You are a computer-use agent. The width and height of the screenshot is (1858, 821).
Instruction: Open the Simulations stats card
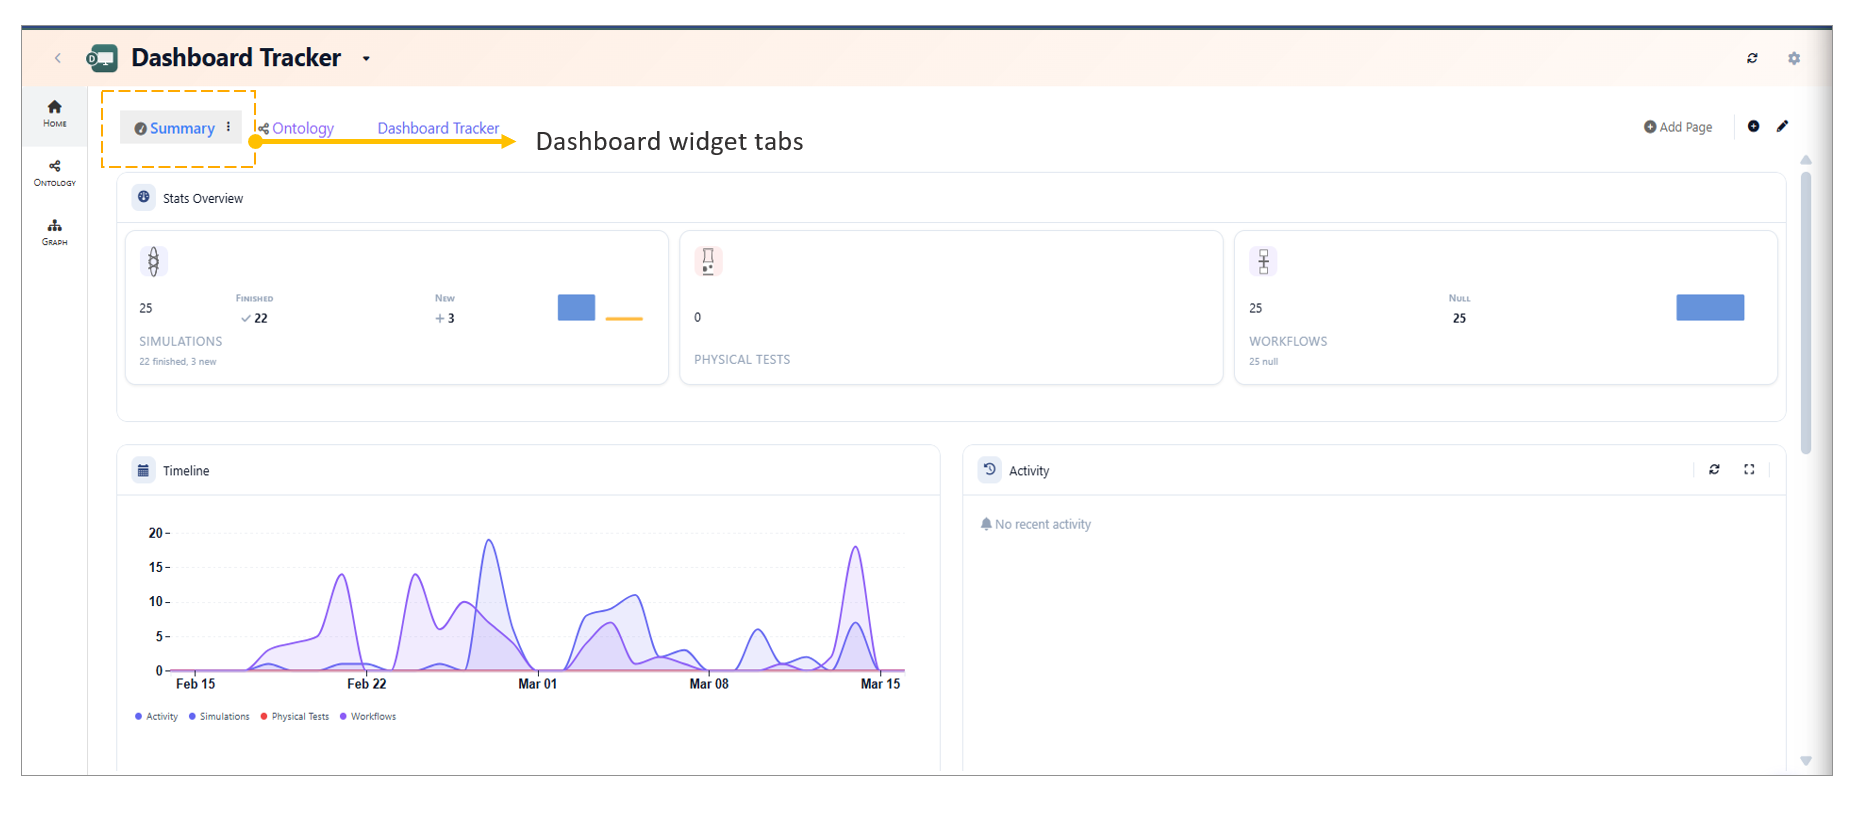tap(396, 308)
